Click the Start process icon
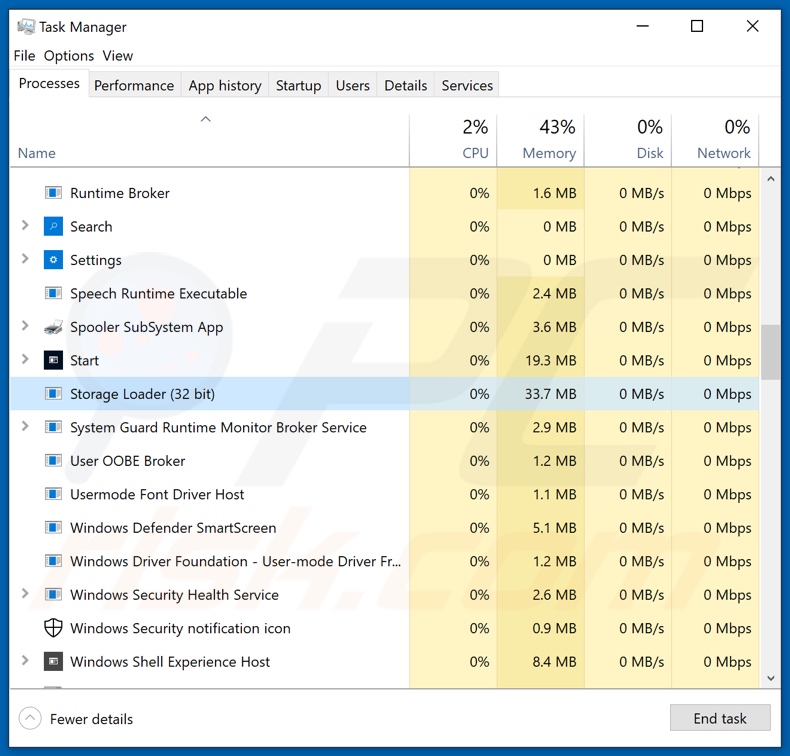Screen dimensions: 790x756 (x=53, y=360)
